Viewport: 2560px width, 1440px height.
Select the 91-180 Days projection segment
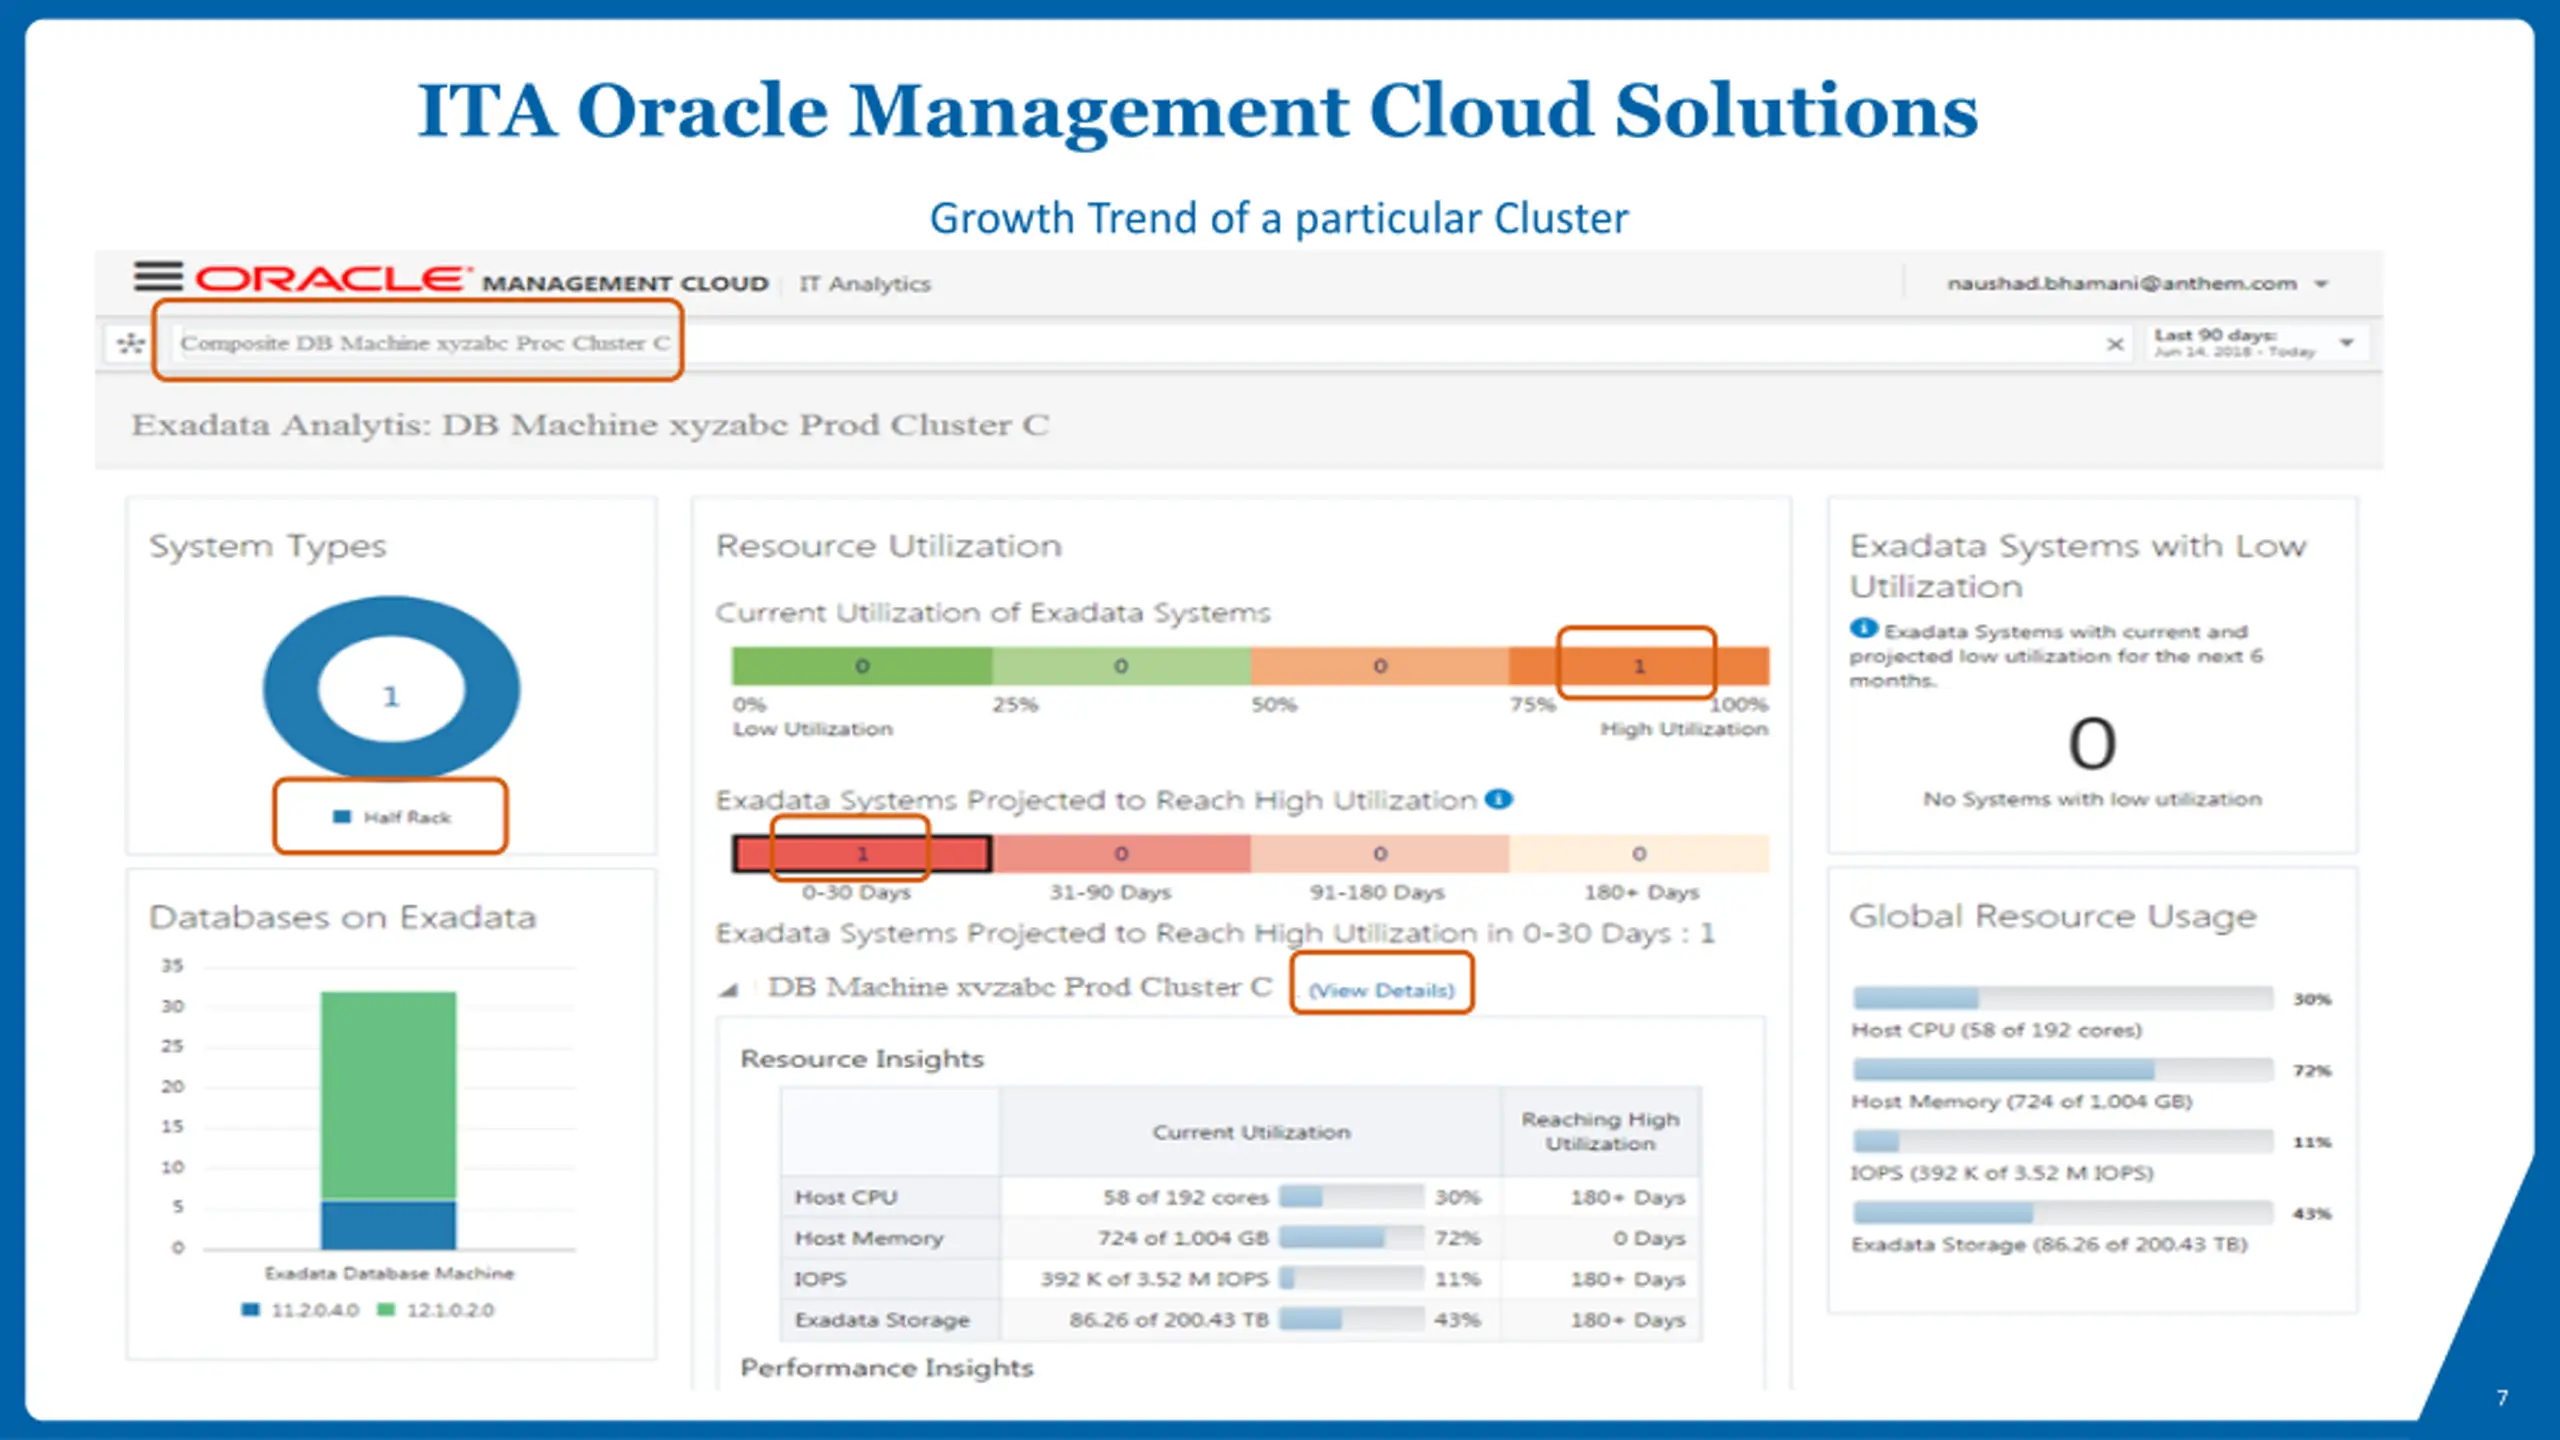1380,854
